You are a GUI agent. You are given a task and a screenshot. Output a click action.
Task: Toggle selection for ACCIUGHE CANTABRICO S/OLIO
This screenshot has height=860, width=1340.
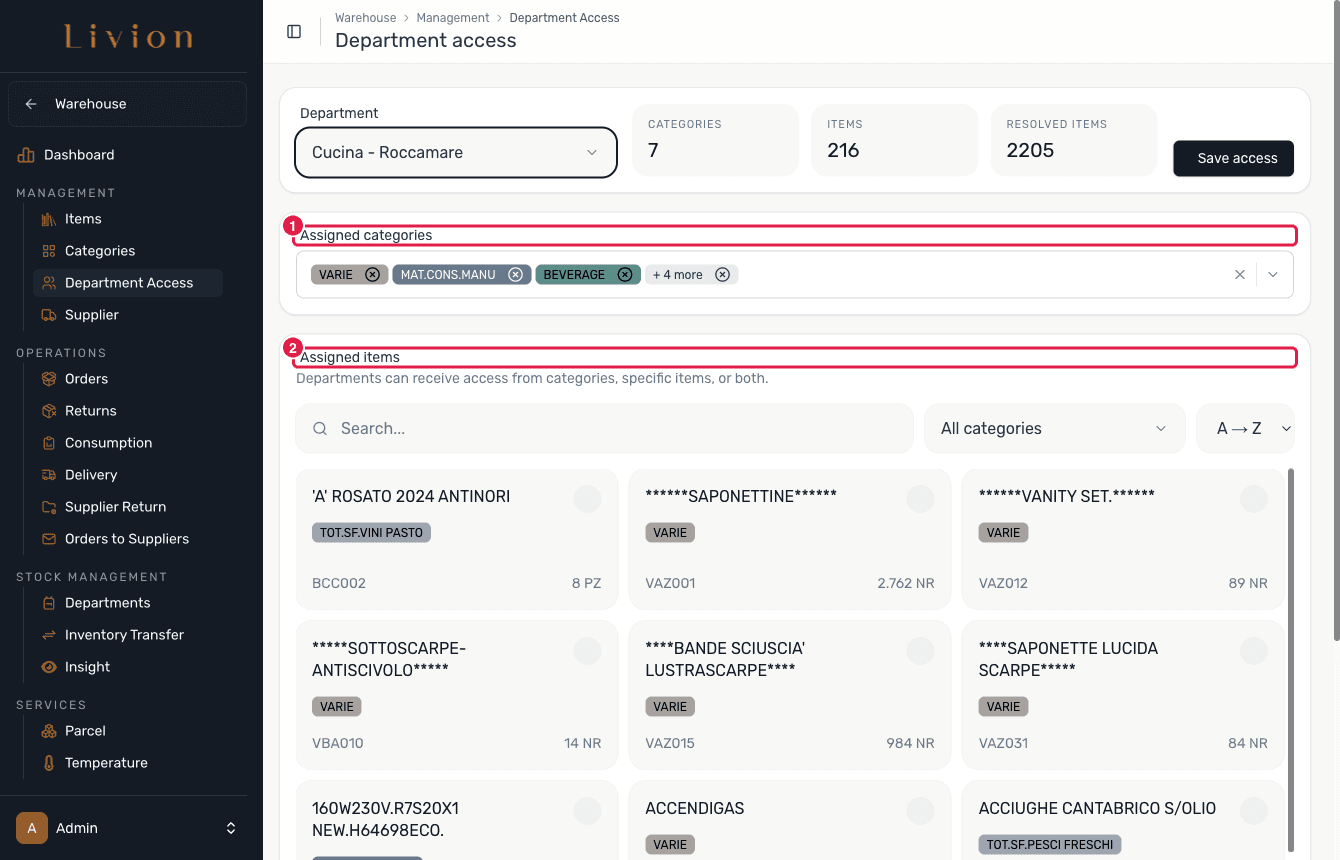[1253, 811]
